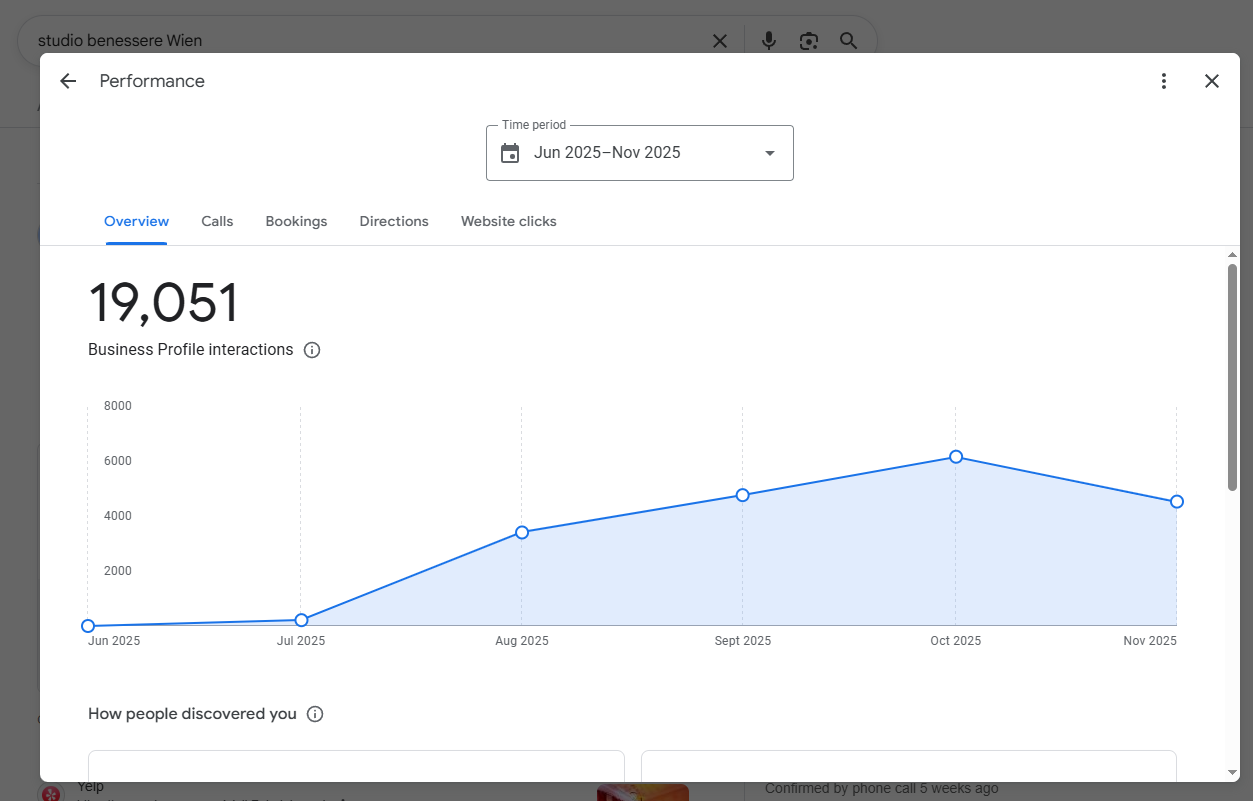This screenshot has height=801, width=1253.
Task: Show Business Profile interactions info tooltip
Action: coord(311,349)
